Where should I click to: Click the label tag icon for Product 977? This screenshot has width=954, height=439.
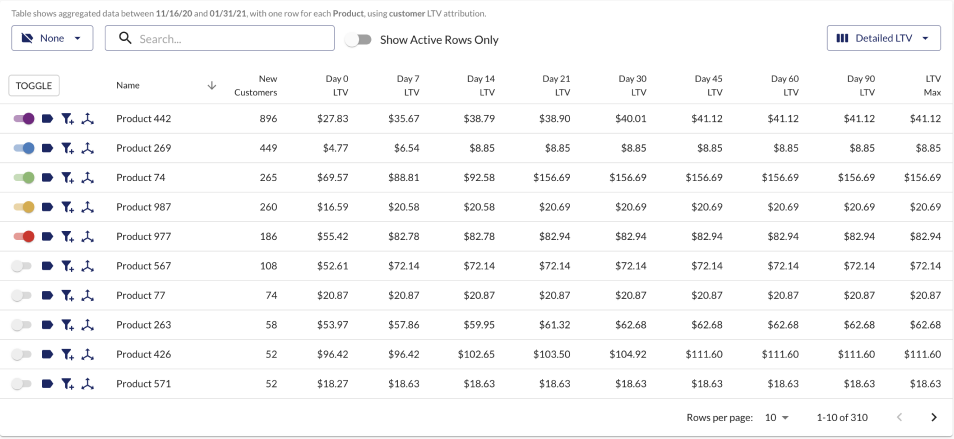pyautogui.click(x=47, y=237)
